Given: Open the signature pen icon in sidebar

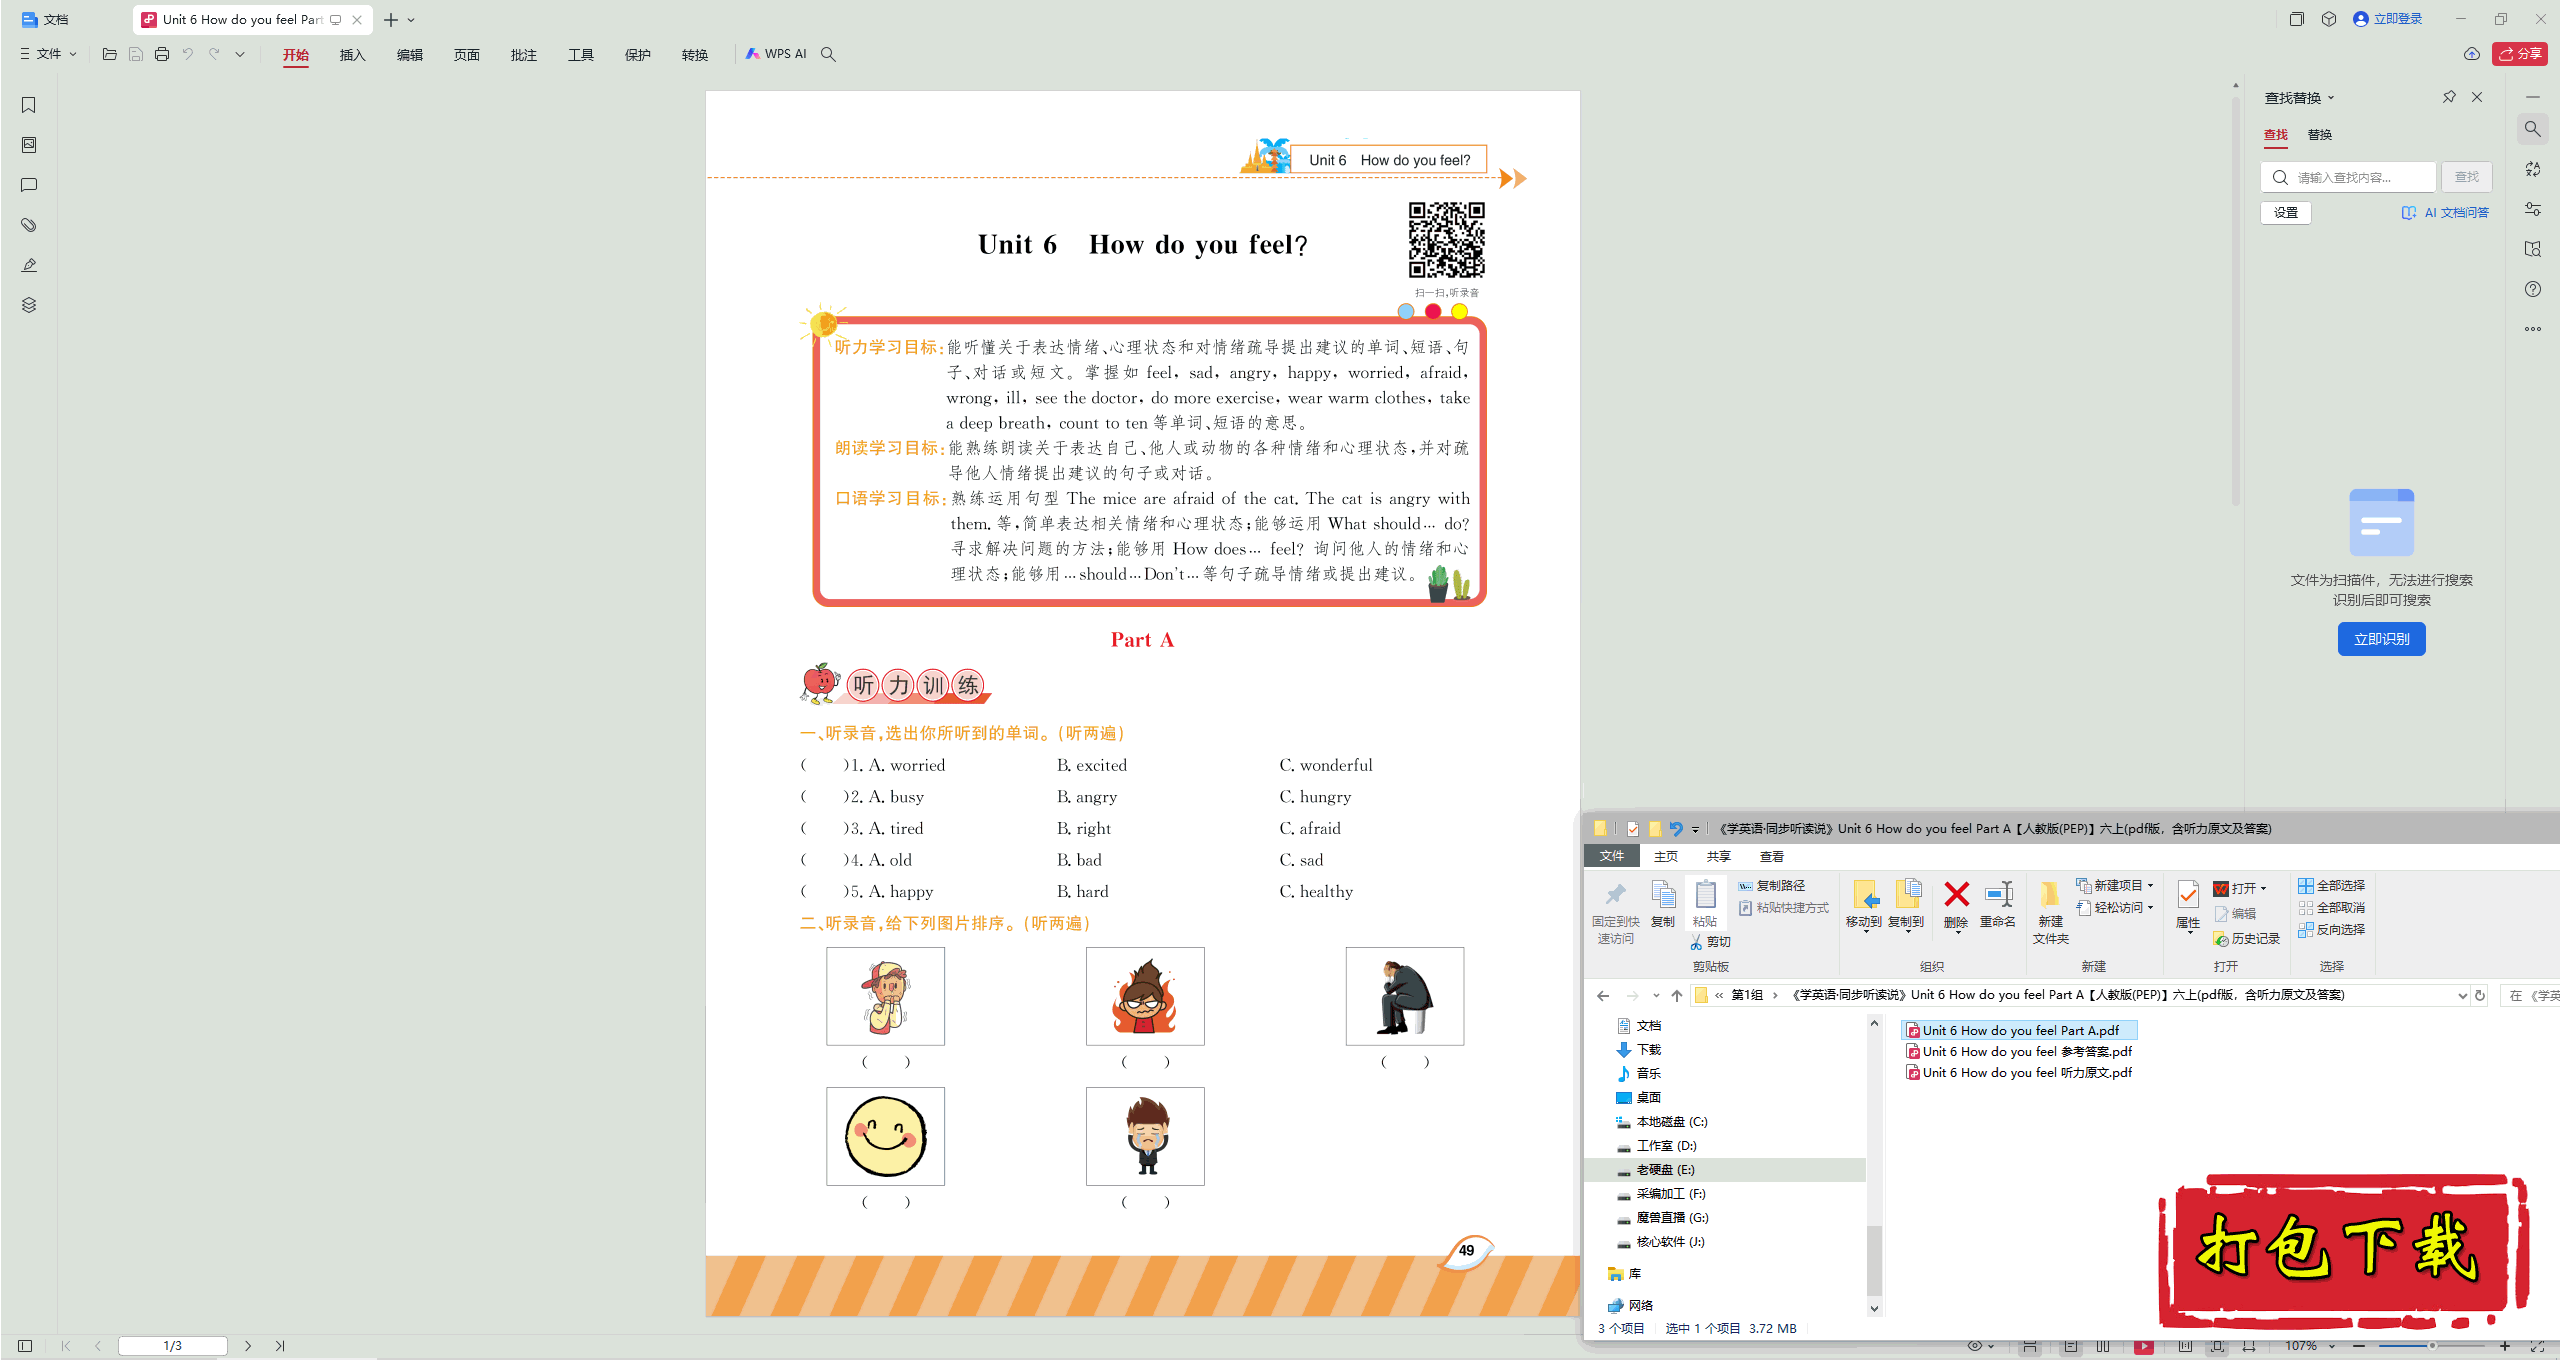Looking at the screenshot, I should tap(29, 265).
